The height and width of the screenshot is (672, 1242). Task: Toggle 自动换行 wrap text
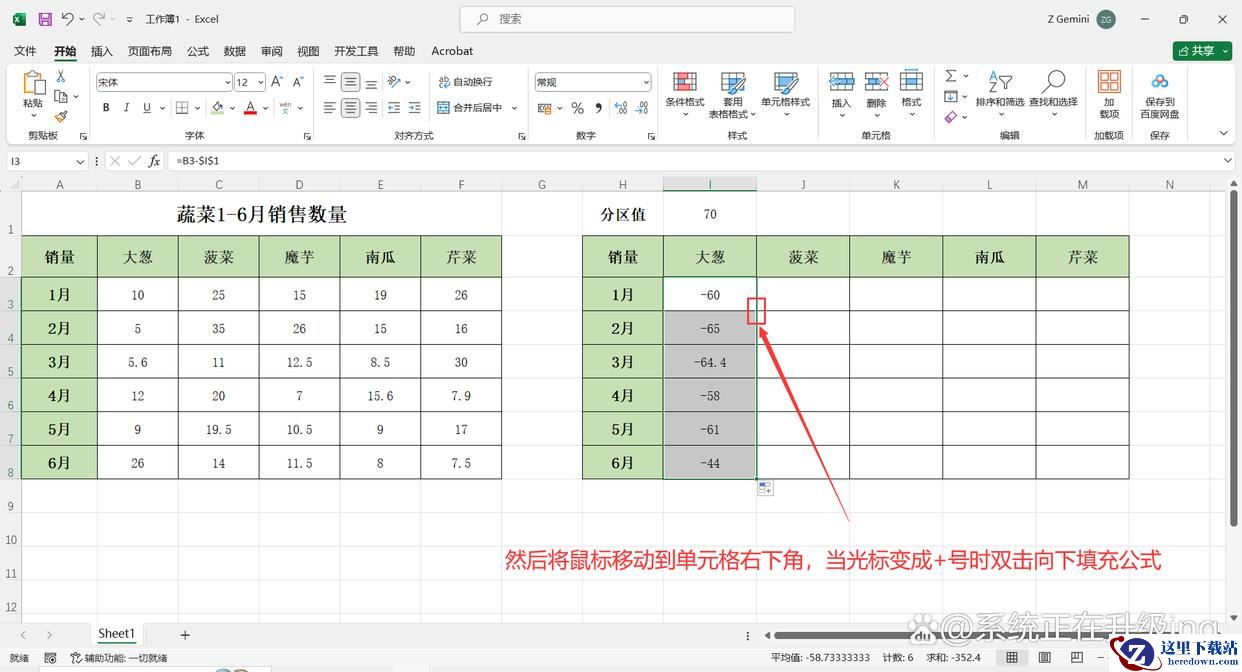465,82
